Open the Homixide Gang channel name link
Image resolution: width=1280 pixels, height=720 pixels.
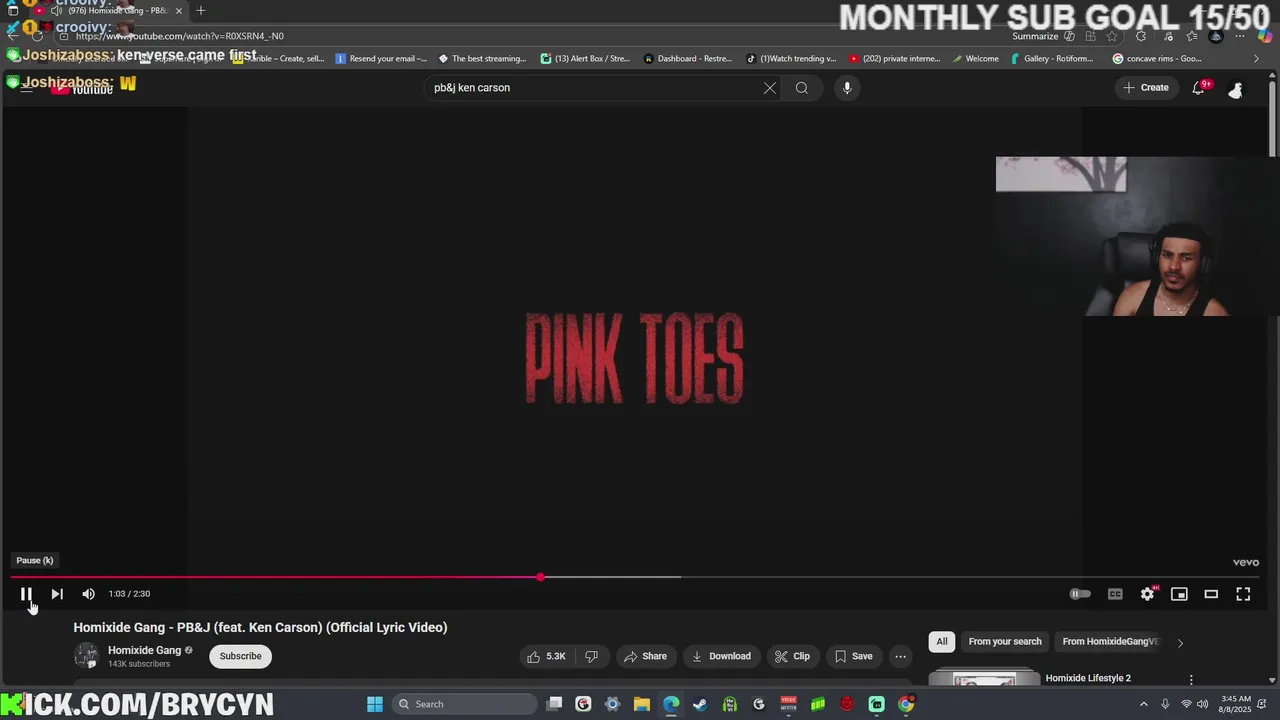(144, 650)
